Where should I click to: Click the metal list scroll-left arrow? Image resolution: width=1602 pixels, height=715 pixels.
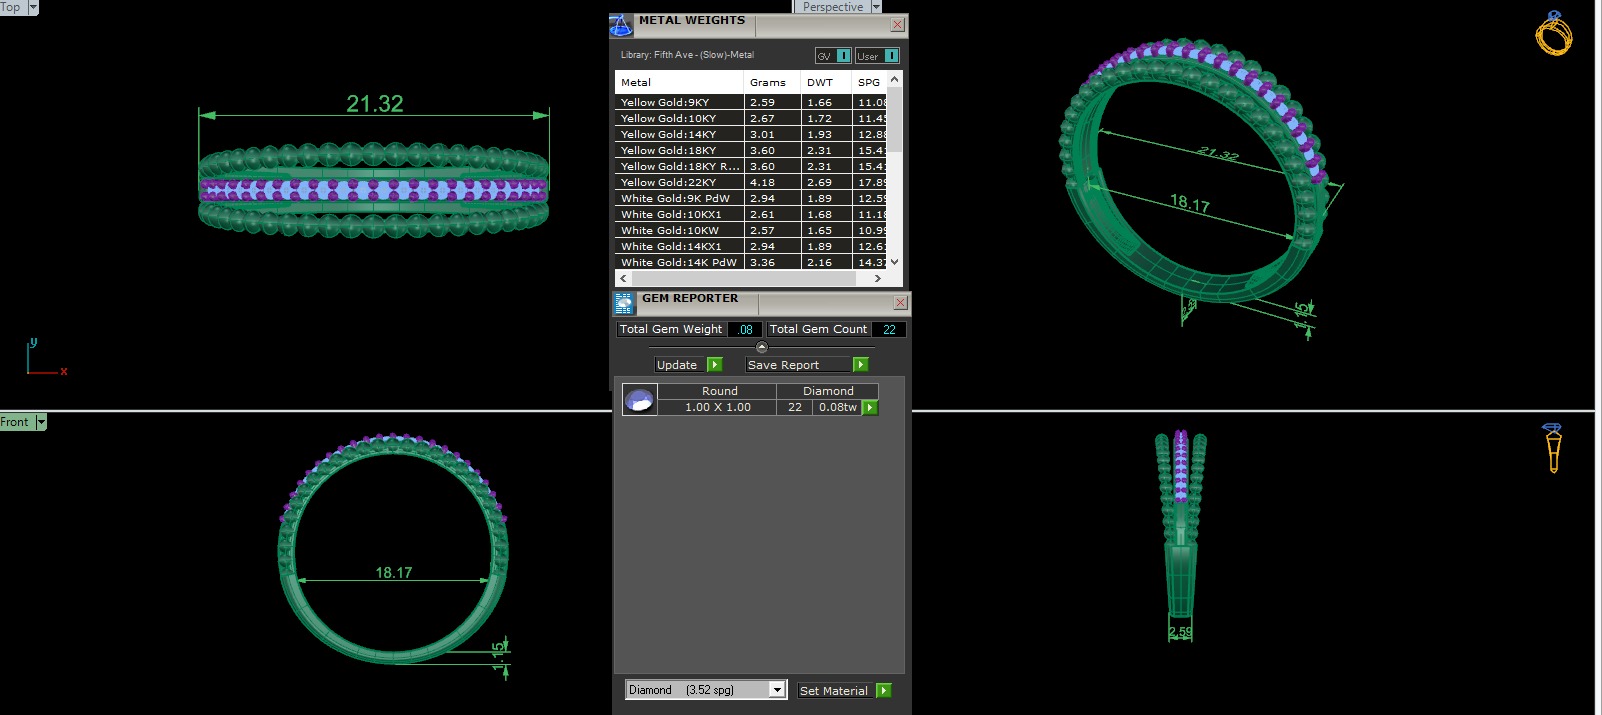coord(624,279)
